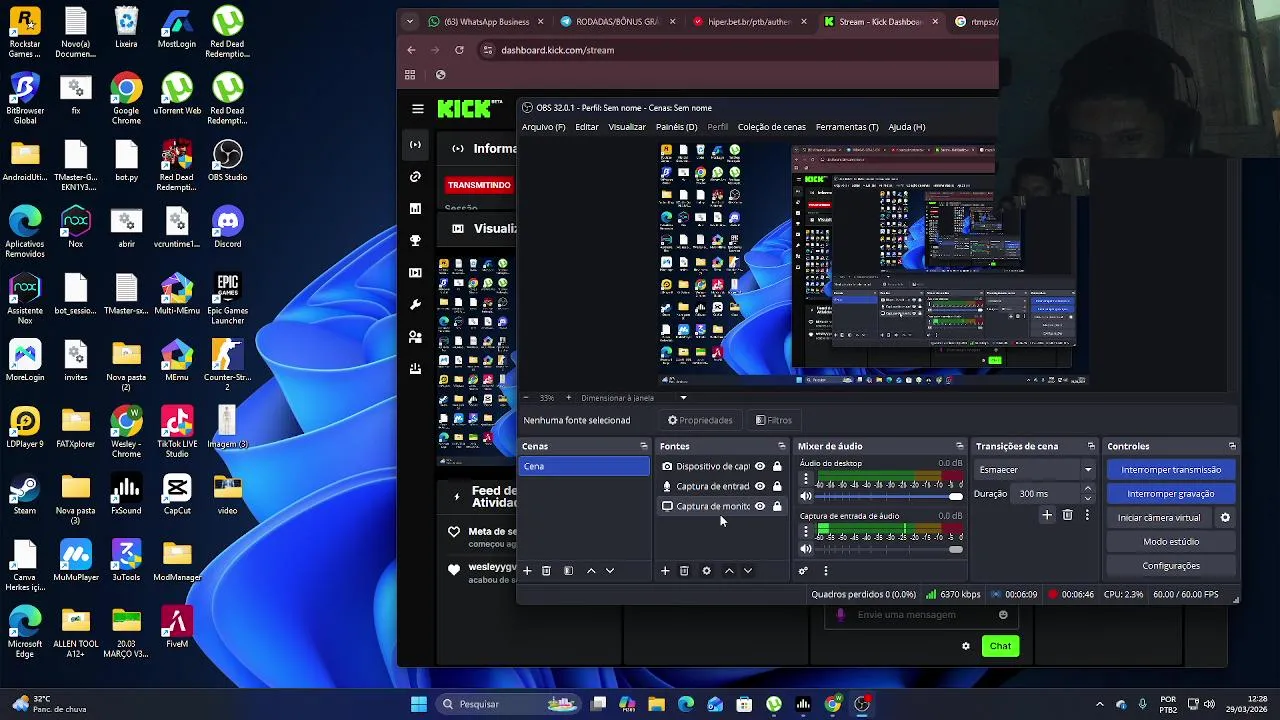Pop out the Fontes dock panel
Image resolution: width=1280 pixels, height=720 pixels.
(x=782, y=446)
